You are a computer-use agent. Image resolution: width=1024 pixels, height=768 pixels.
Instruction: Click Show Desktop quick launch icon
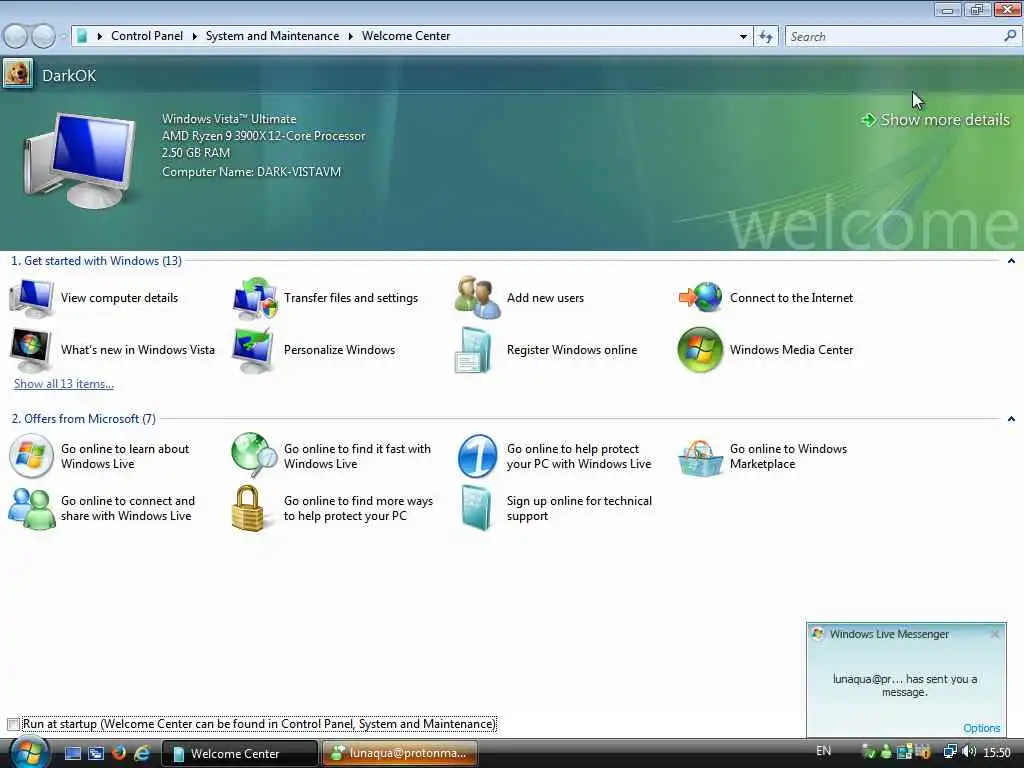73,753
